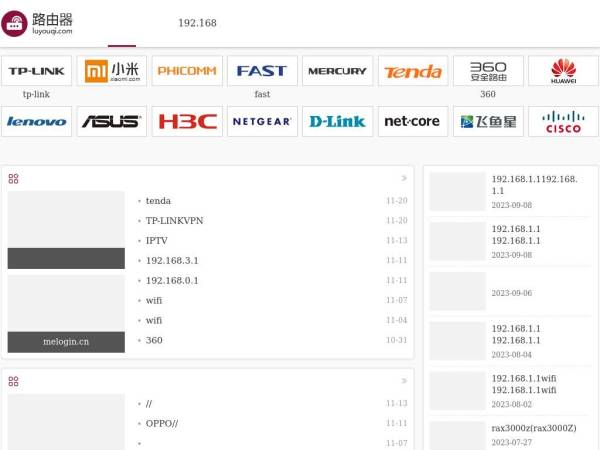Open the 192.168 navigation tab

click(197, 23)
